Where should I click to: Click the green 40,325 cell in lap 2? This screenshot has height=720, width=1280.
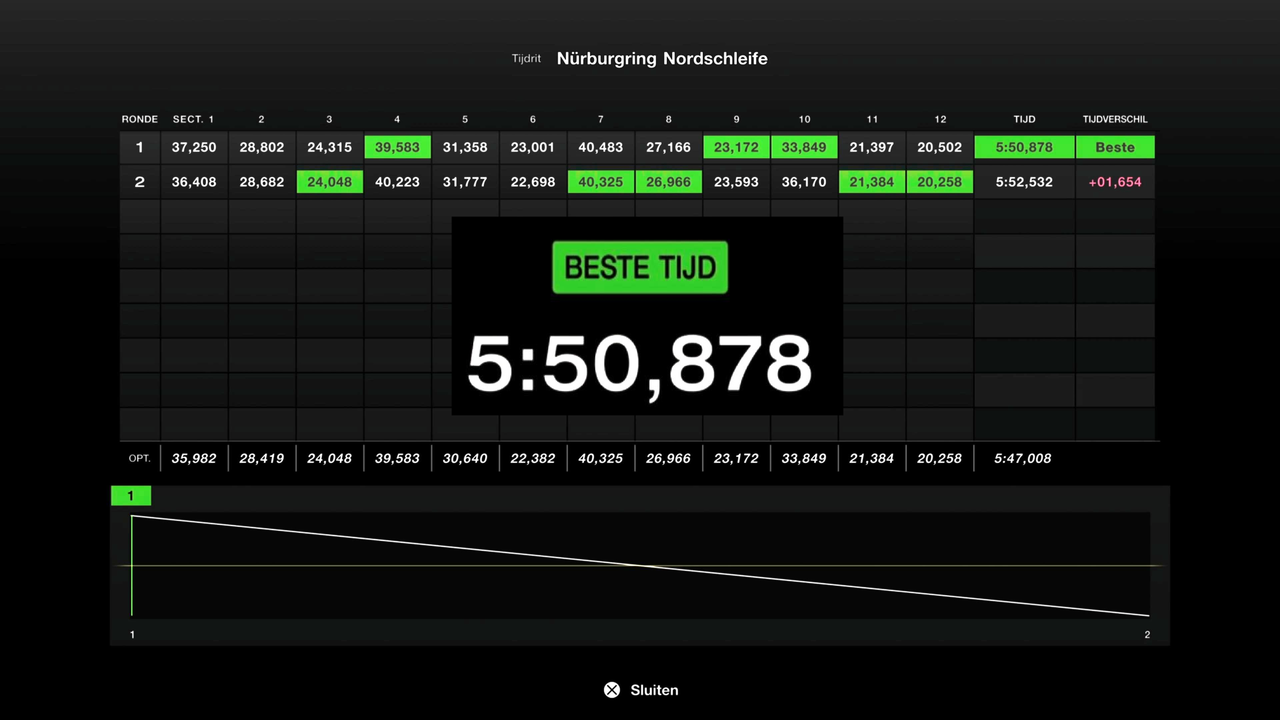(x=601, y=182)
